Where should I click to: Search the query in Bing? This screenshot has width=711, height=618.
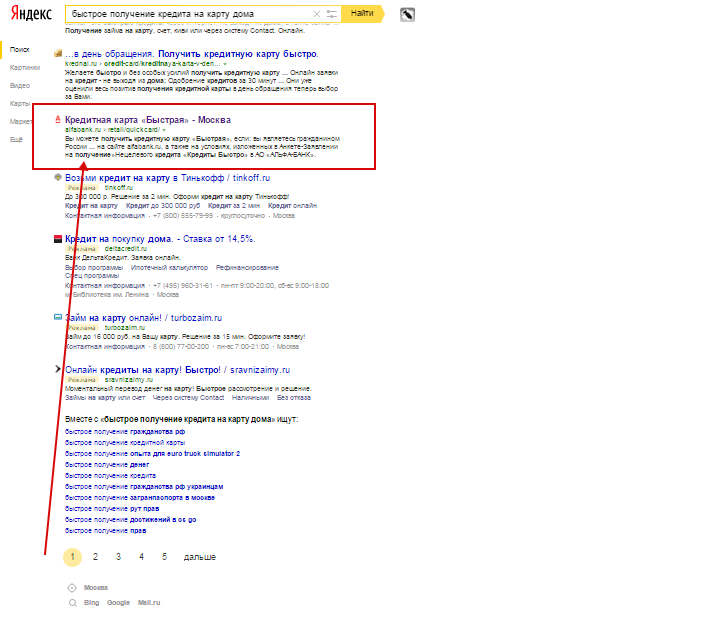(x=91, y=603)
